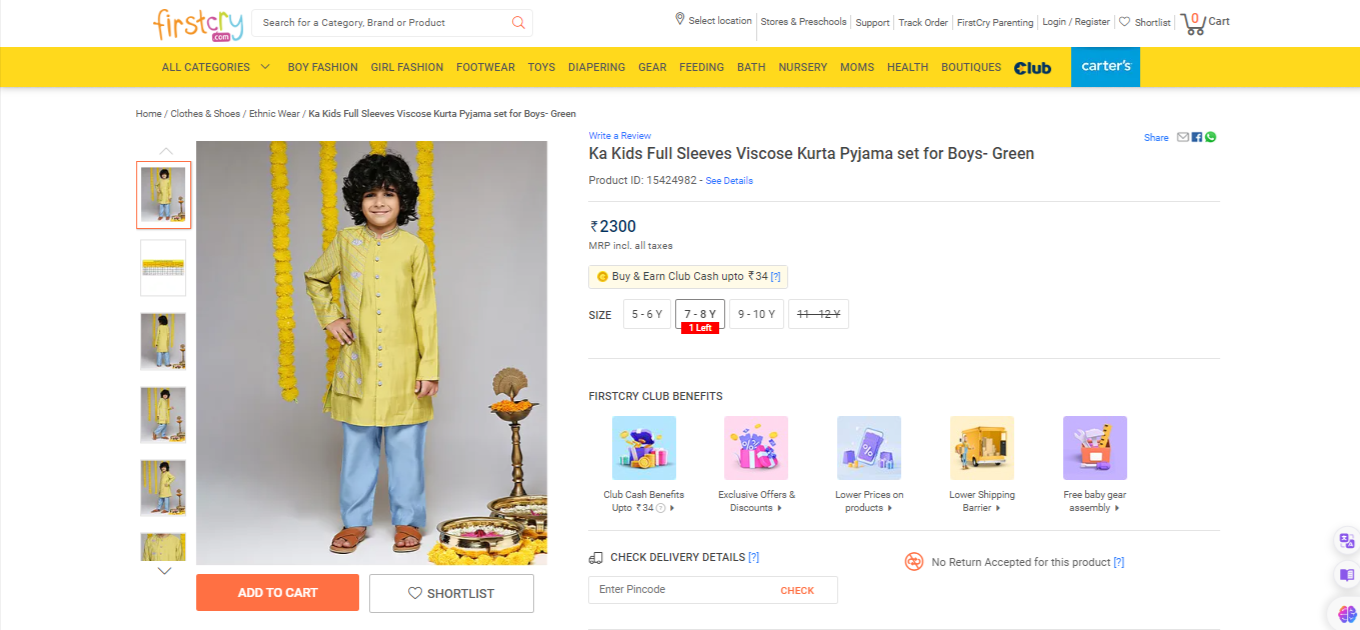Click the search magnifier icon

[518, 22]
